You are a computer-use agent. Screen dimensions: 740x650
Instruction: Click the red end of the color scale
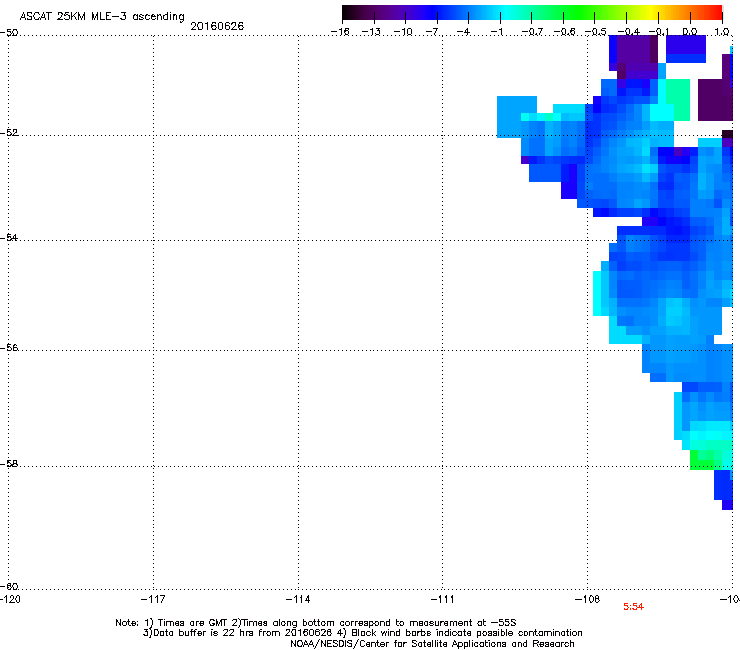click(x=713, y=12)
